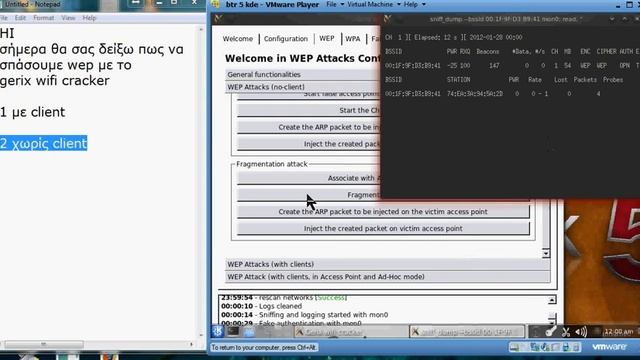Click Notepad vertical scroll-up arrow

click(x=201, y=29)
